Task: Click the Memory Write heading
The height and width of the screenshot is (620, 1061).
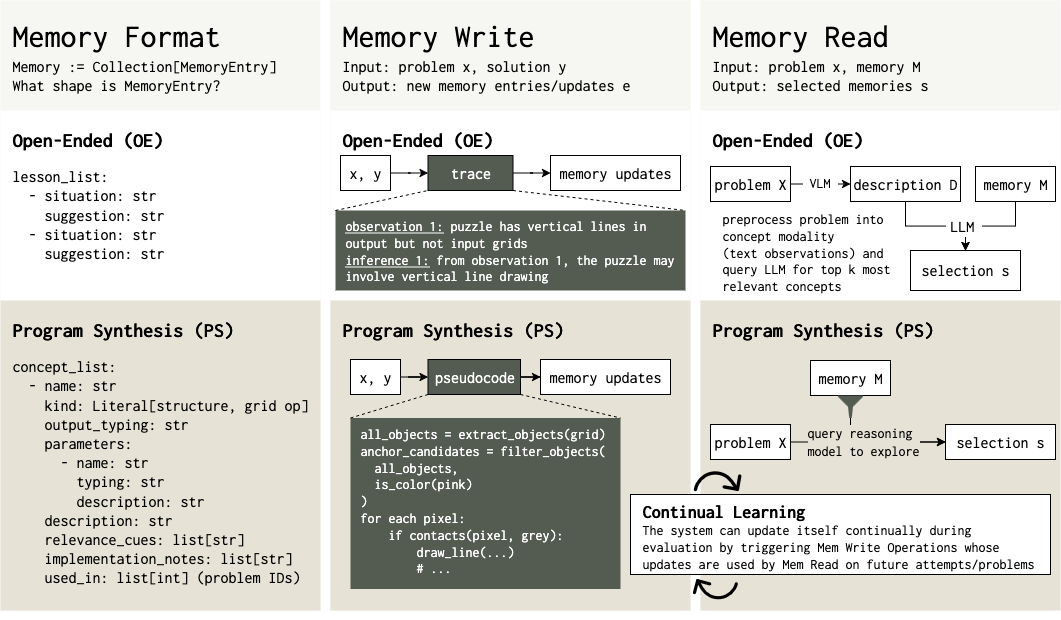Action: [x=437, y=38]
